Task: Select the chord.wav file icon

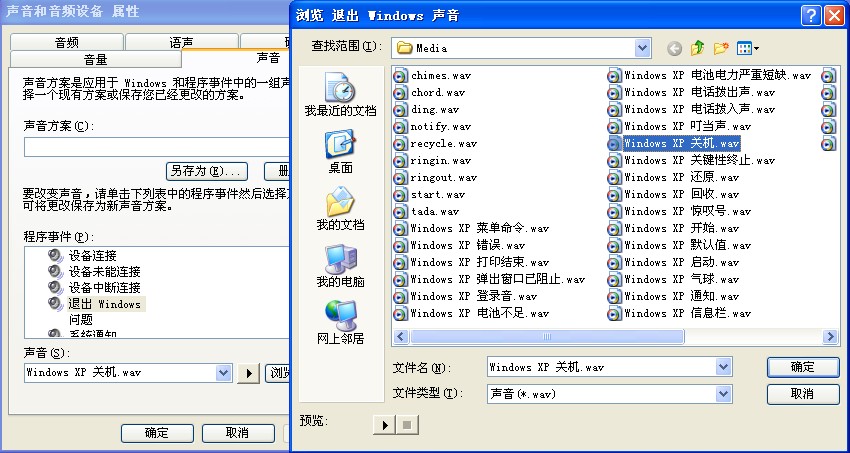Action: (400, 93)
